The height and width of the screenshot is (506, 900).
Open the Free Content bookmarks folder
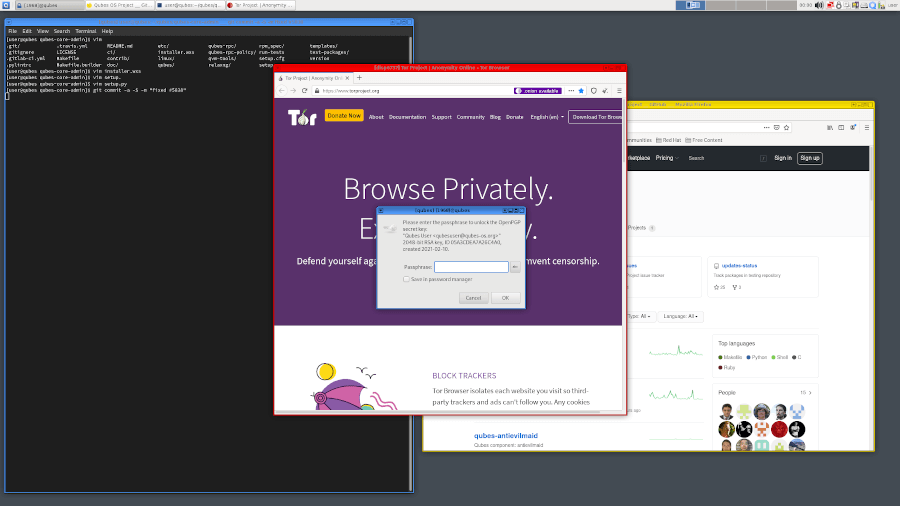pos(704,140)
